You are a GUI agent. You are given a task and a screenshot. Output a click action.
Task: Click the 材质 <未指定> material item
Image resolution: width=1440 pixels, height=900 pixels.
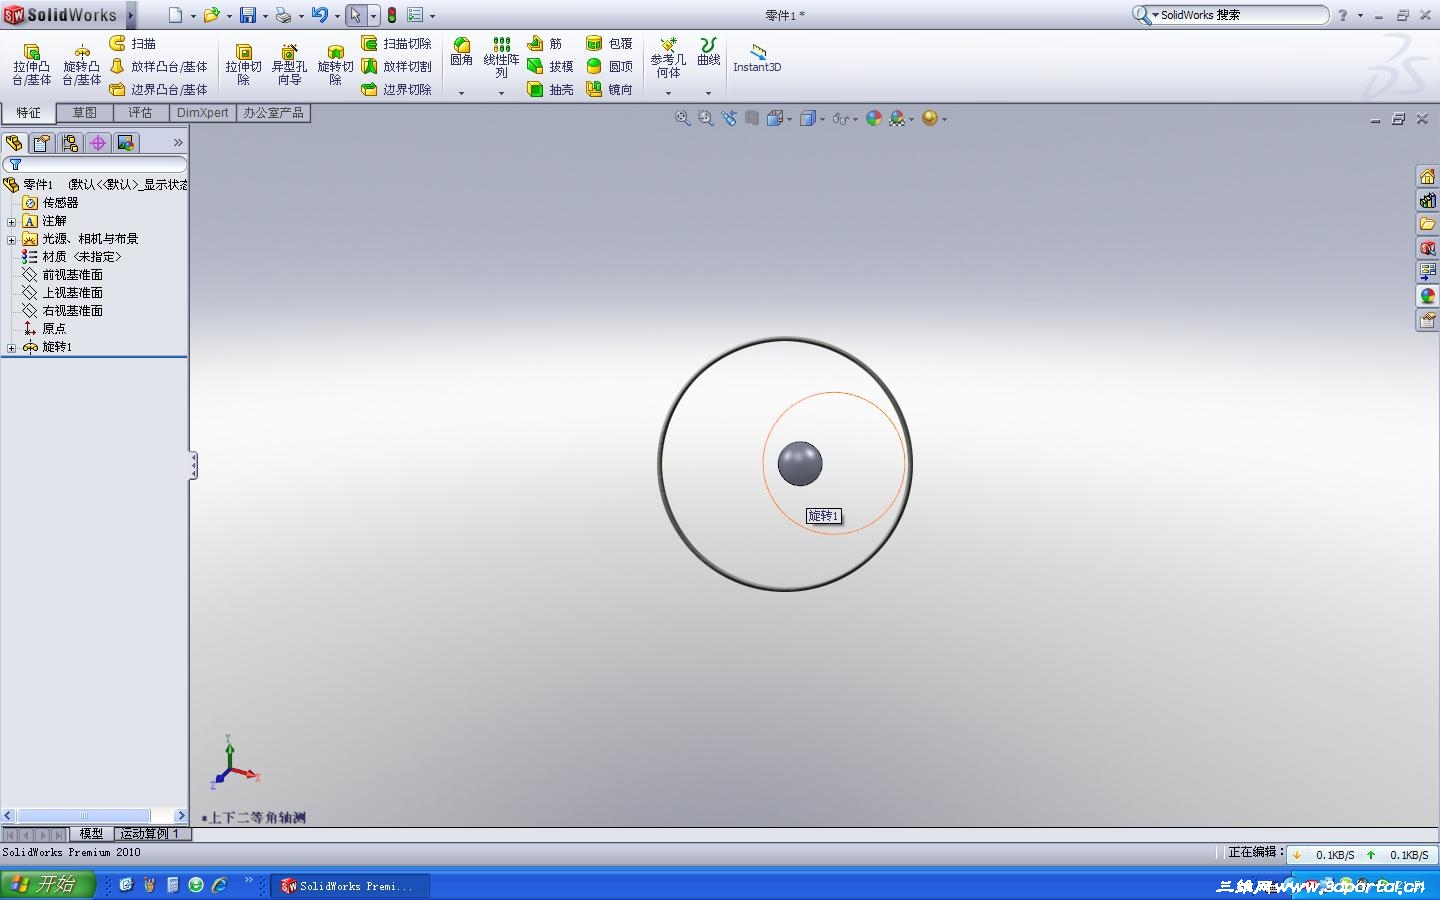coord(71,257)
